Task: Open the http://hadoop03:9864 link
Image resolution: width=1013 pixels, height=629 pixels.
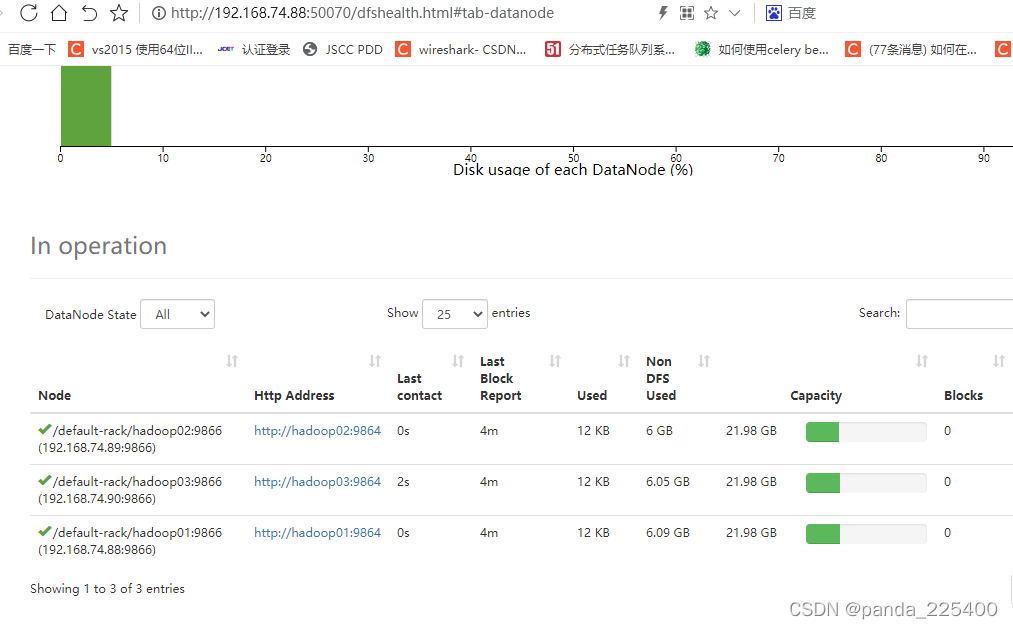Action: pyautogui.click(x=317, y=482)
